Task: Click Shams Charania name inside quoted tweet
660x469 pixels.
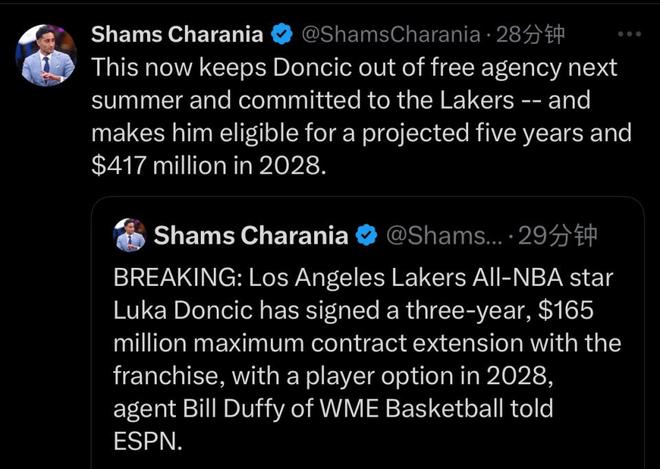Action: 251,235
